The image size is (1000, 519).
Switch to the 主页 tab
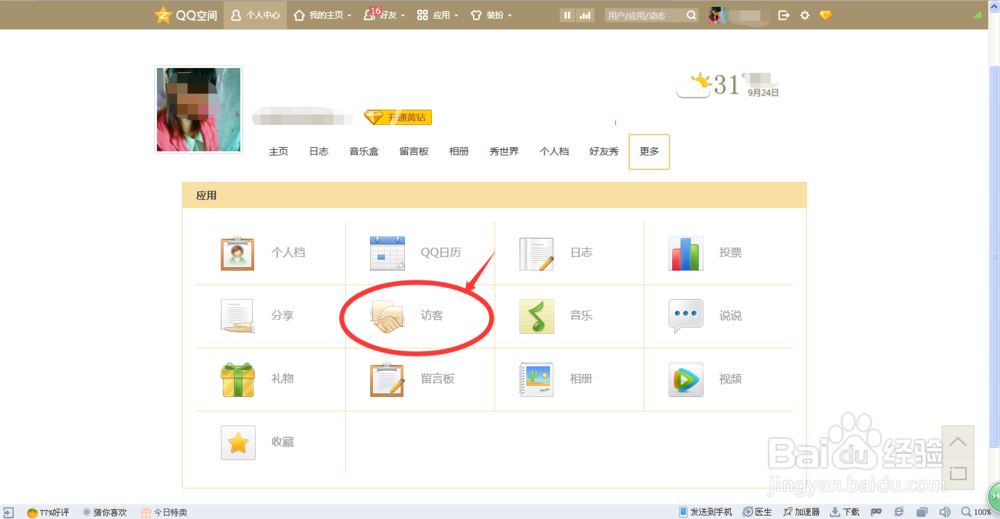pyautogui.click(x=278, y=152)
